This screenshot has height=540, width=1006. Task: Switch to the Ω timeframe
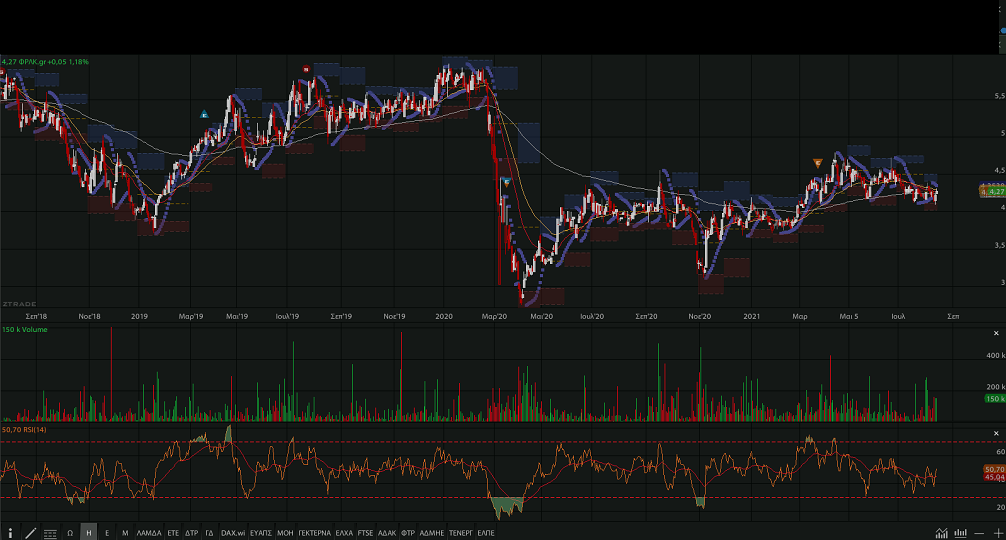pyautogui.click(x=70, y=533)
